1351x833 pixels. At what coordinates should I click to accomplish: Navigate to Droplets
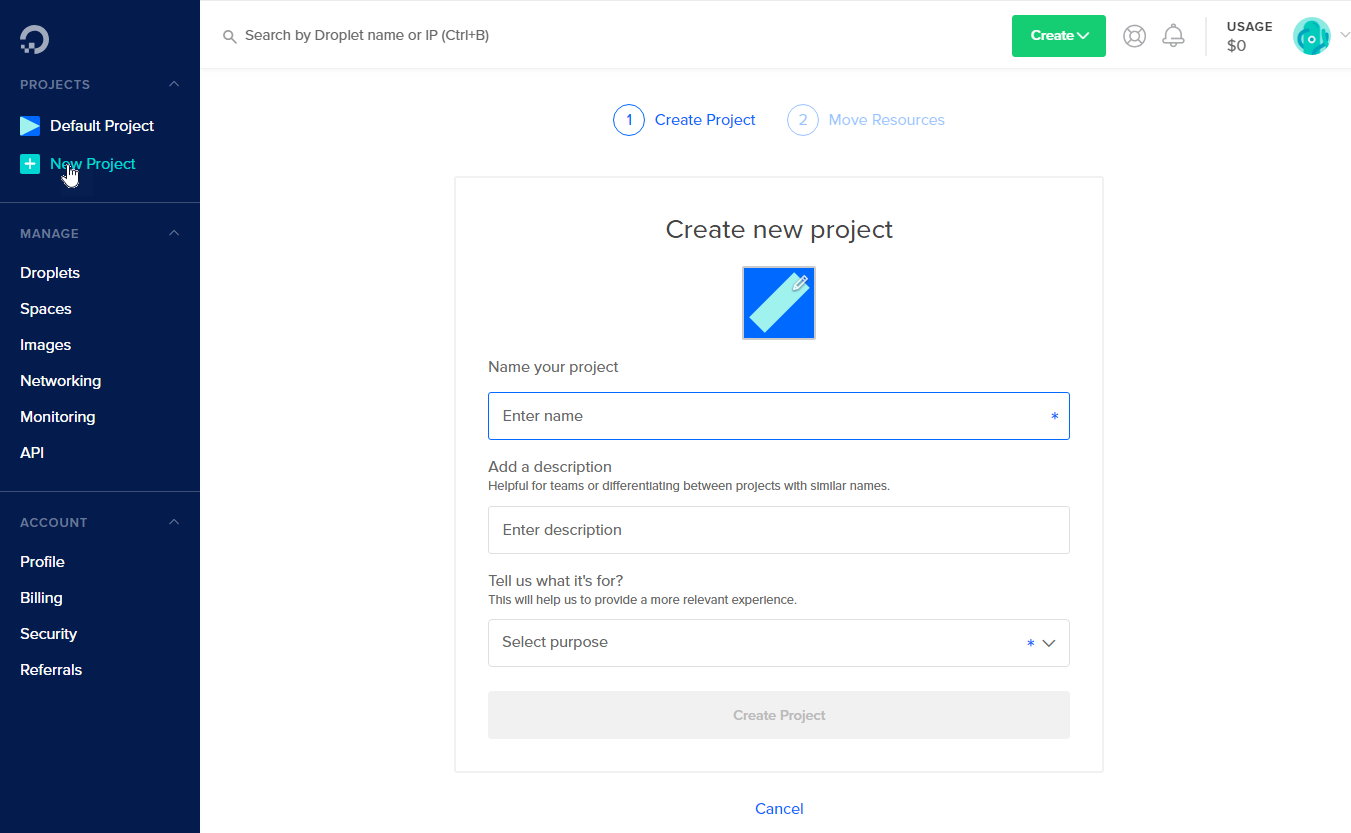click(50, 272)
